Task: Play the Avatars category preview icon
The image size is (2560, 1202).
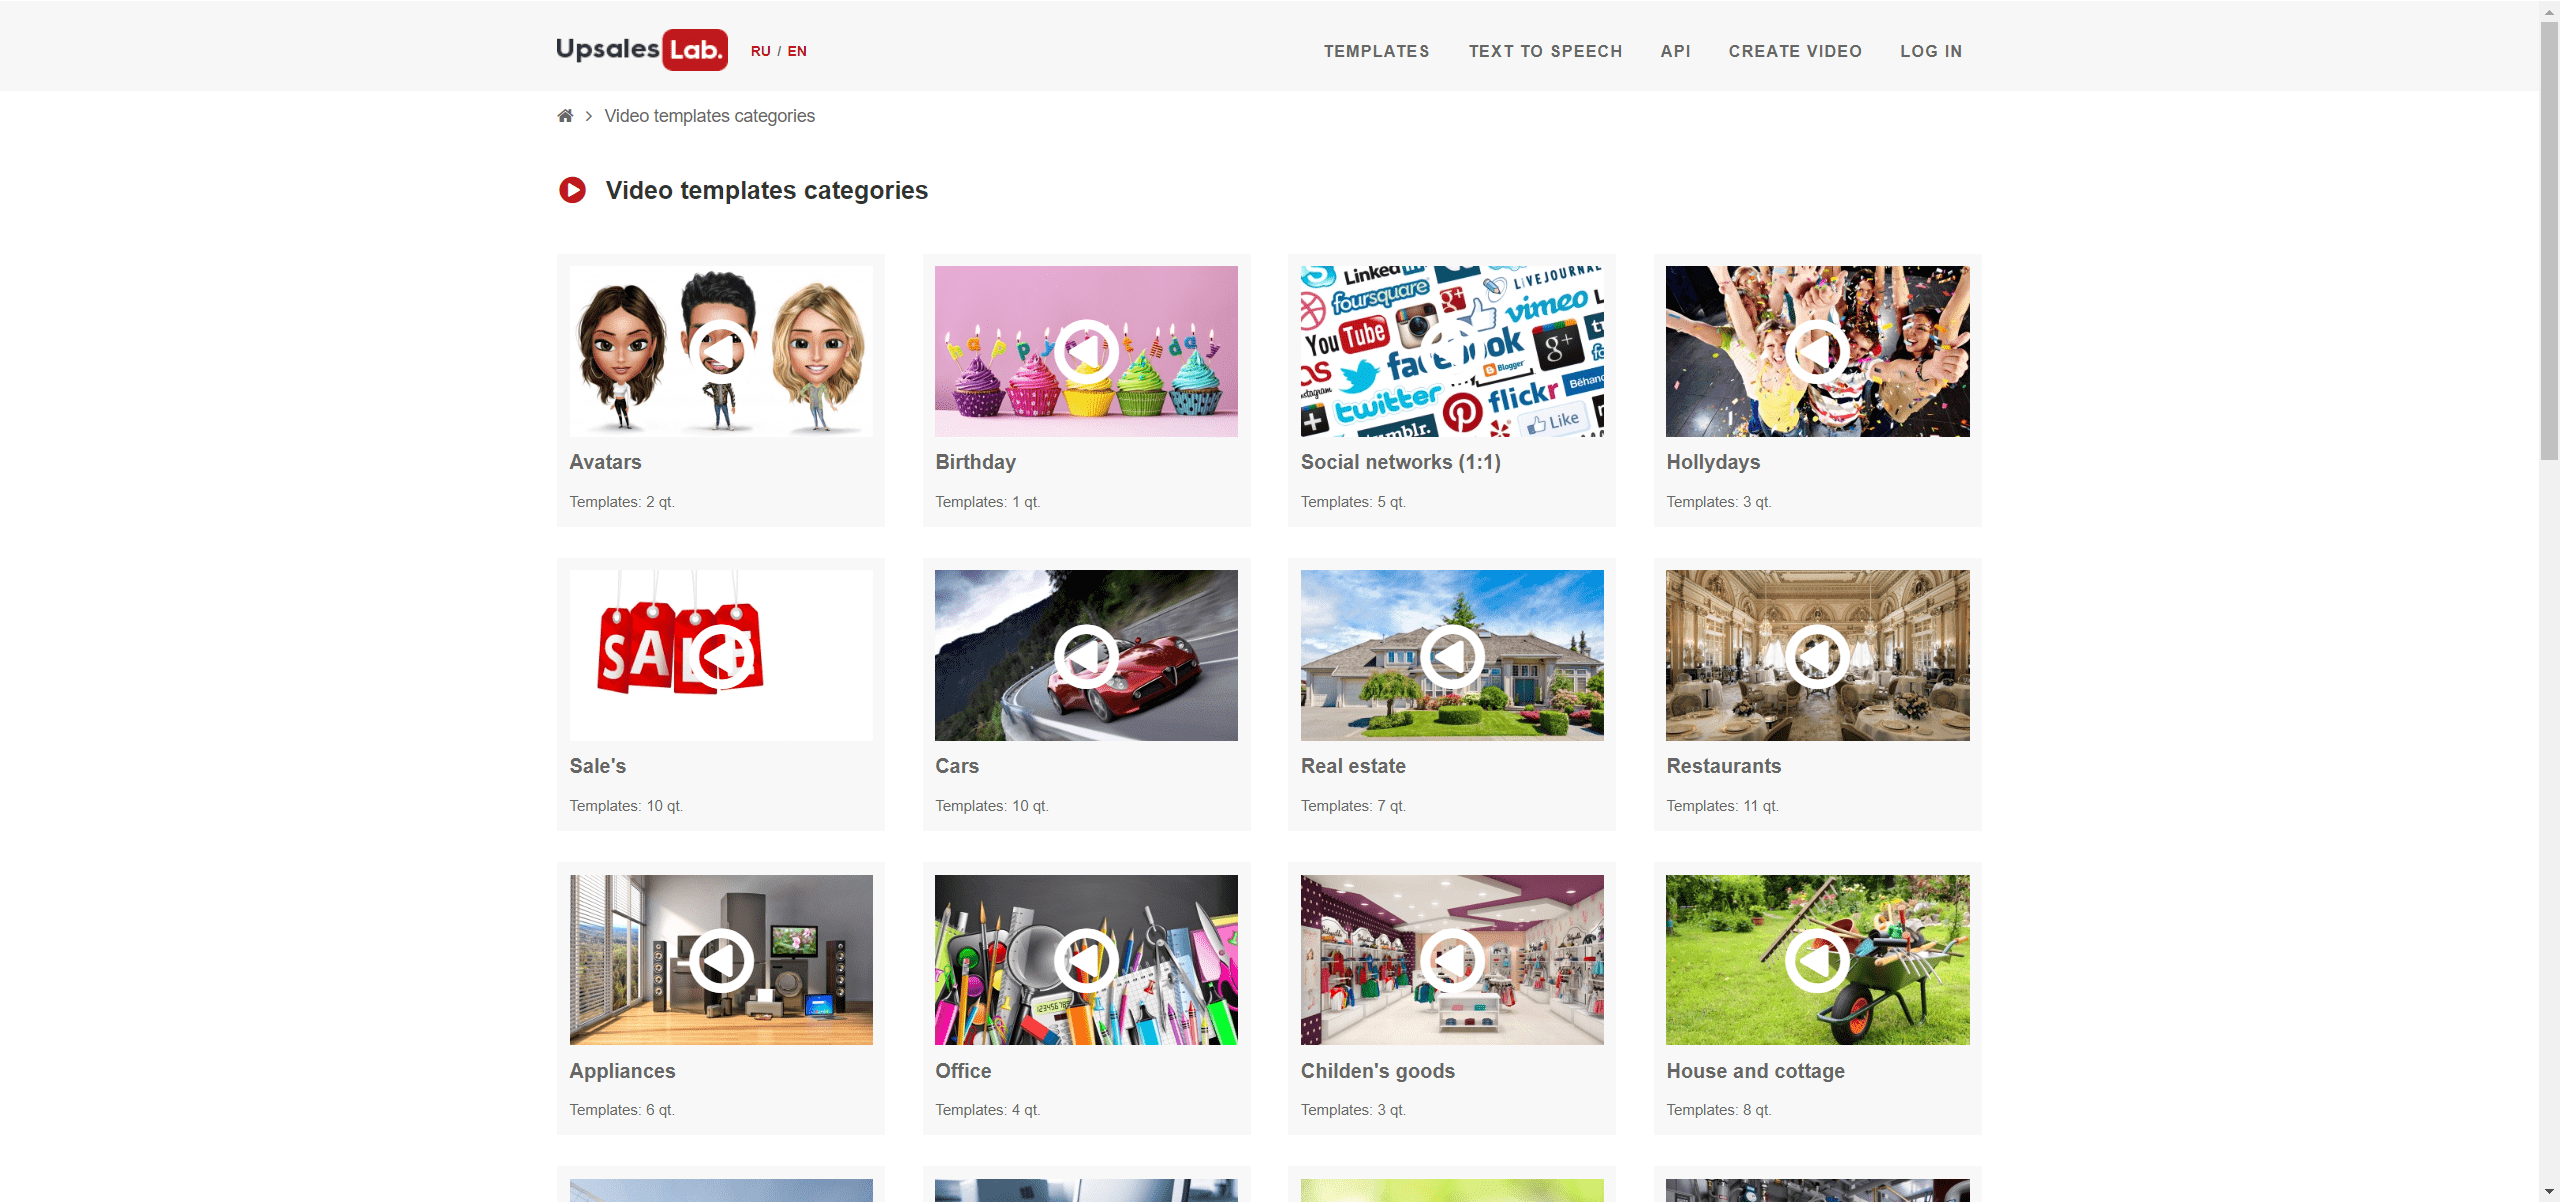Action: [x=720, y=351]
